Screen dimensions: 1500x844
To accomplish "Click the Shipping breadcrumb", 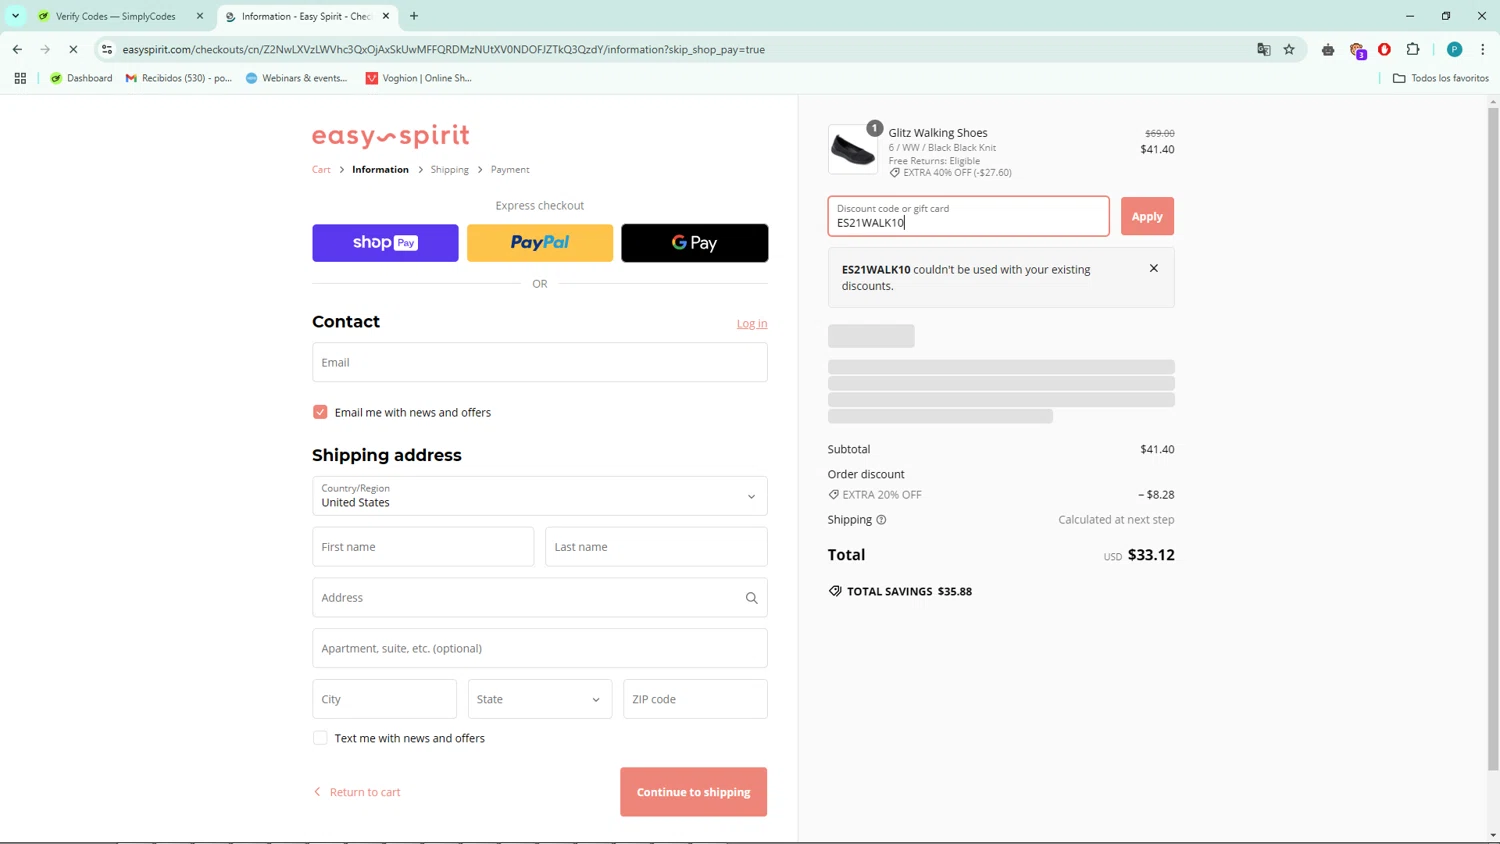I will 449,170.
